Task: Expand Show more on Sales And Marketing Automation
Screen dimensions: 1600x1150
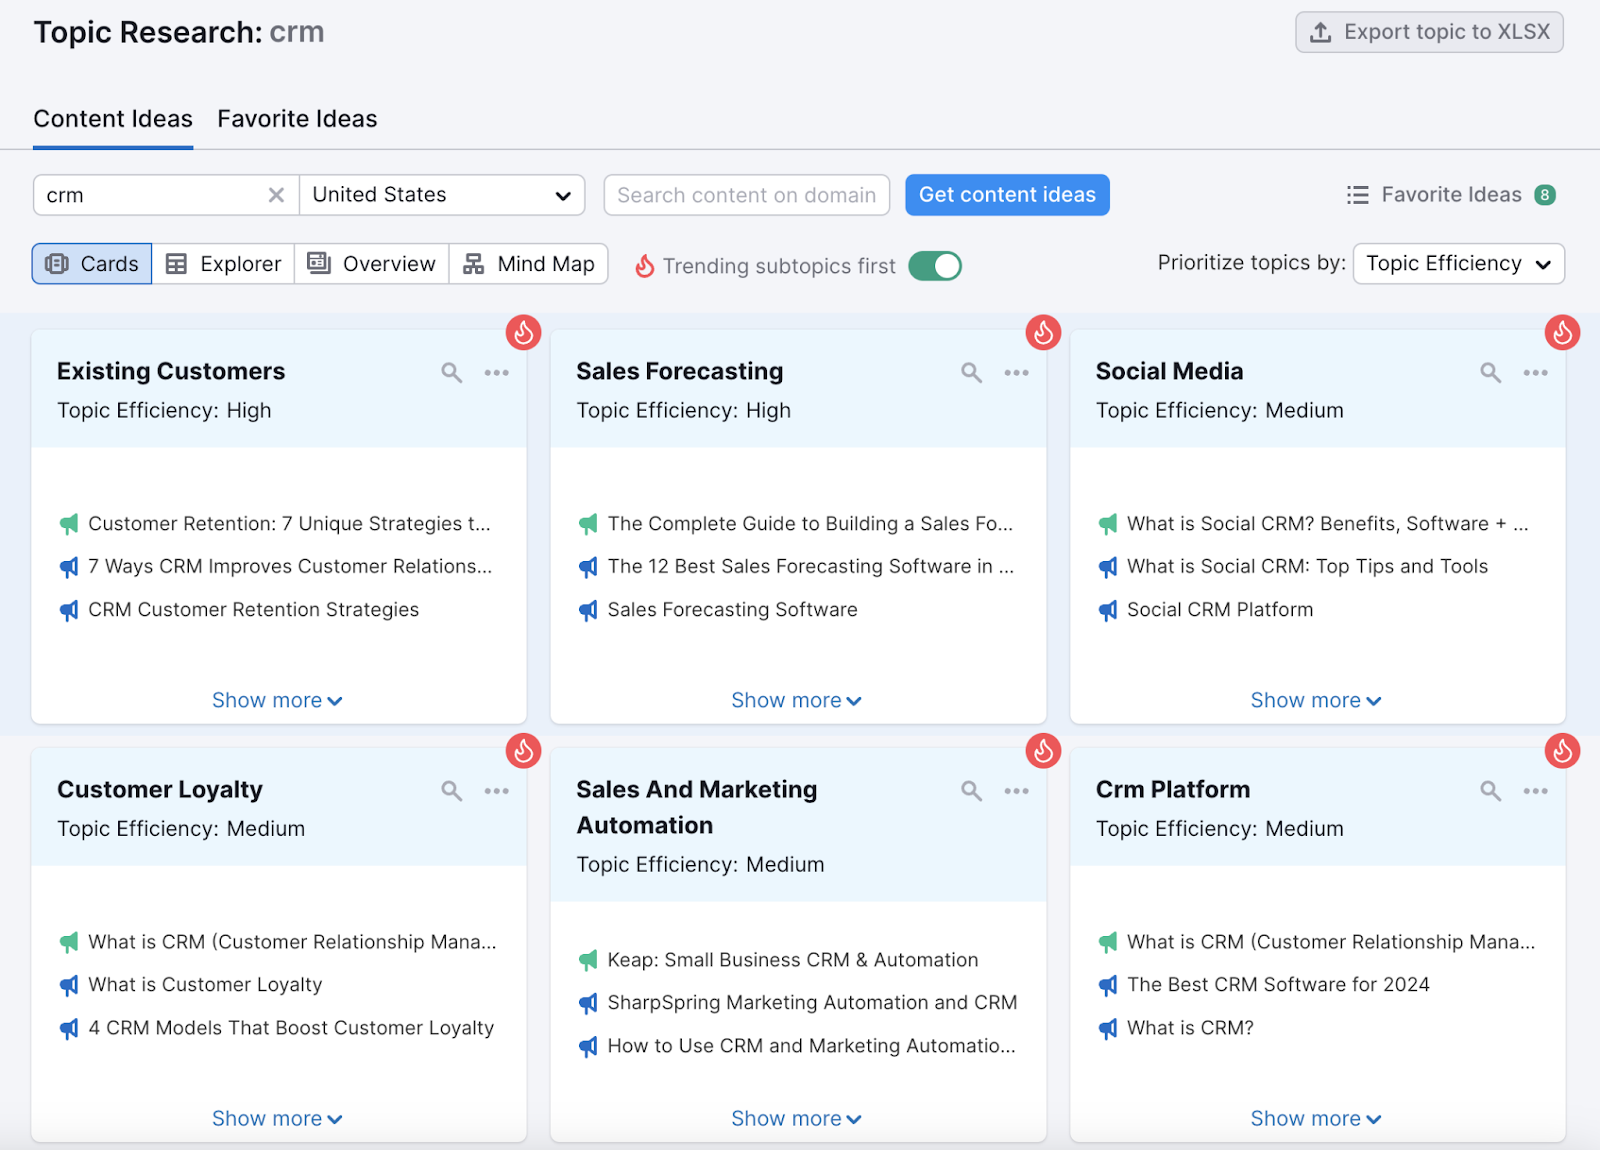Action: (x=796, y=1117)
